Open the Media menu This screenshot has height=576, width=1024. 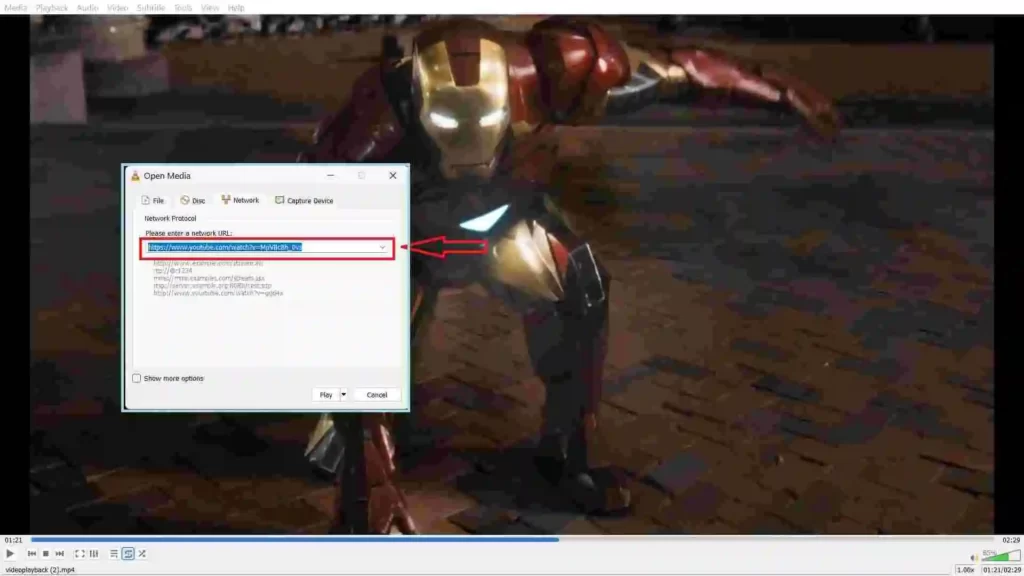[x=16, y=8]
